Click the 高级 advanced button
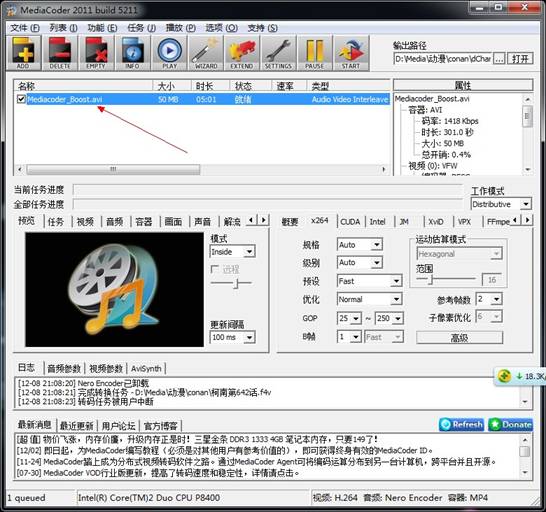 click(x=459, y=338)
